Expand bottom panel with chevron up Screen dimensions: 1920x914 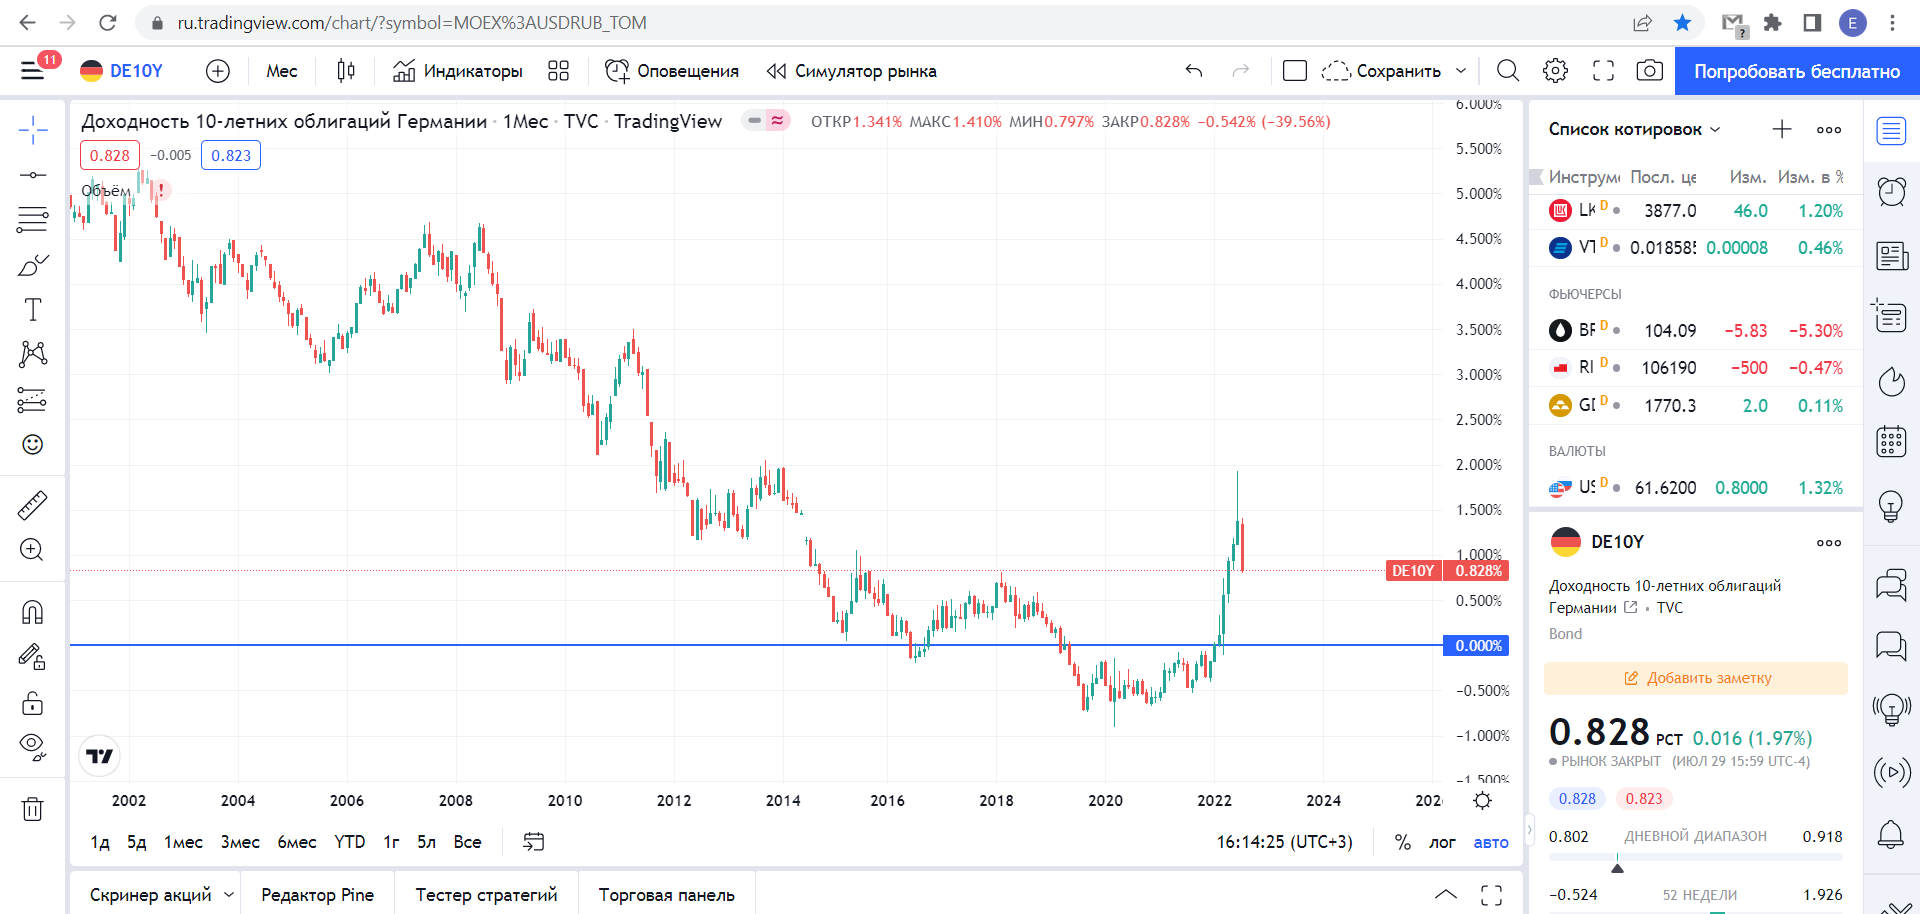click(1446, 895)
